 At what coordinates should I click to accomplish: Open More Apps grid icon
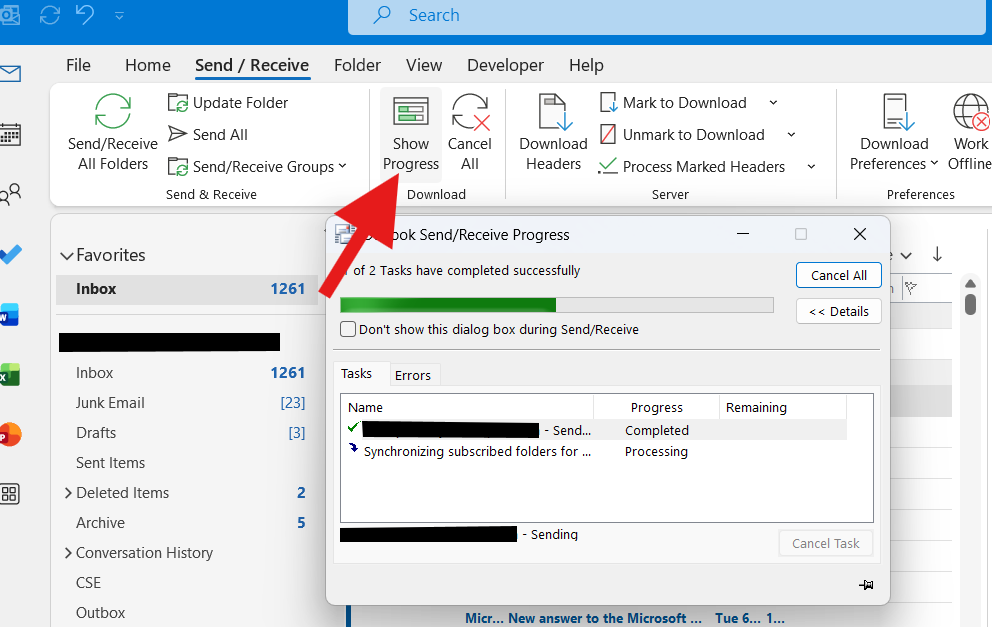[x=9, y=494]
